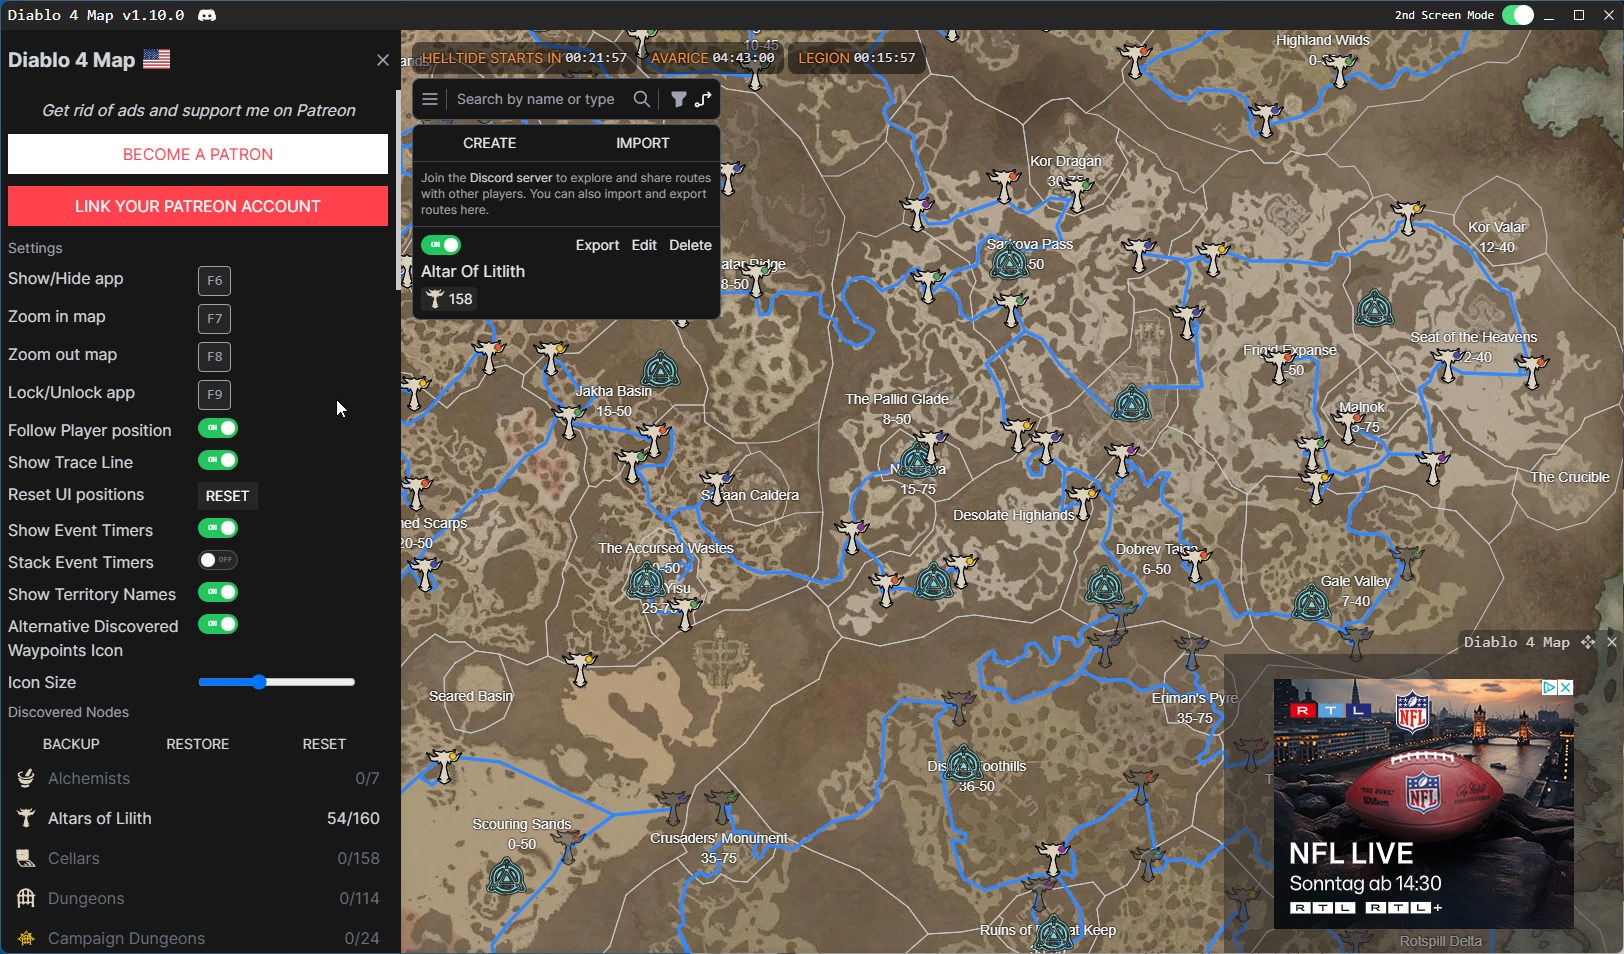Adjust the Icon Size slider
The image size is (1624, 954).
259,682
